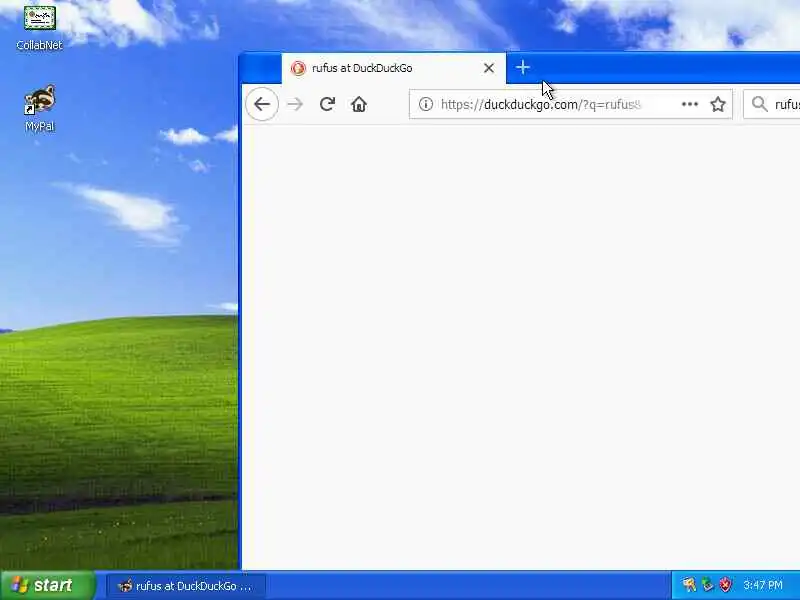Click the search bar magnifier icon
Screen dimensions: 800x600
click(759, 104)
